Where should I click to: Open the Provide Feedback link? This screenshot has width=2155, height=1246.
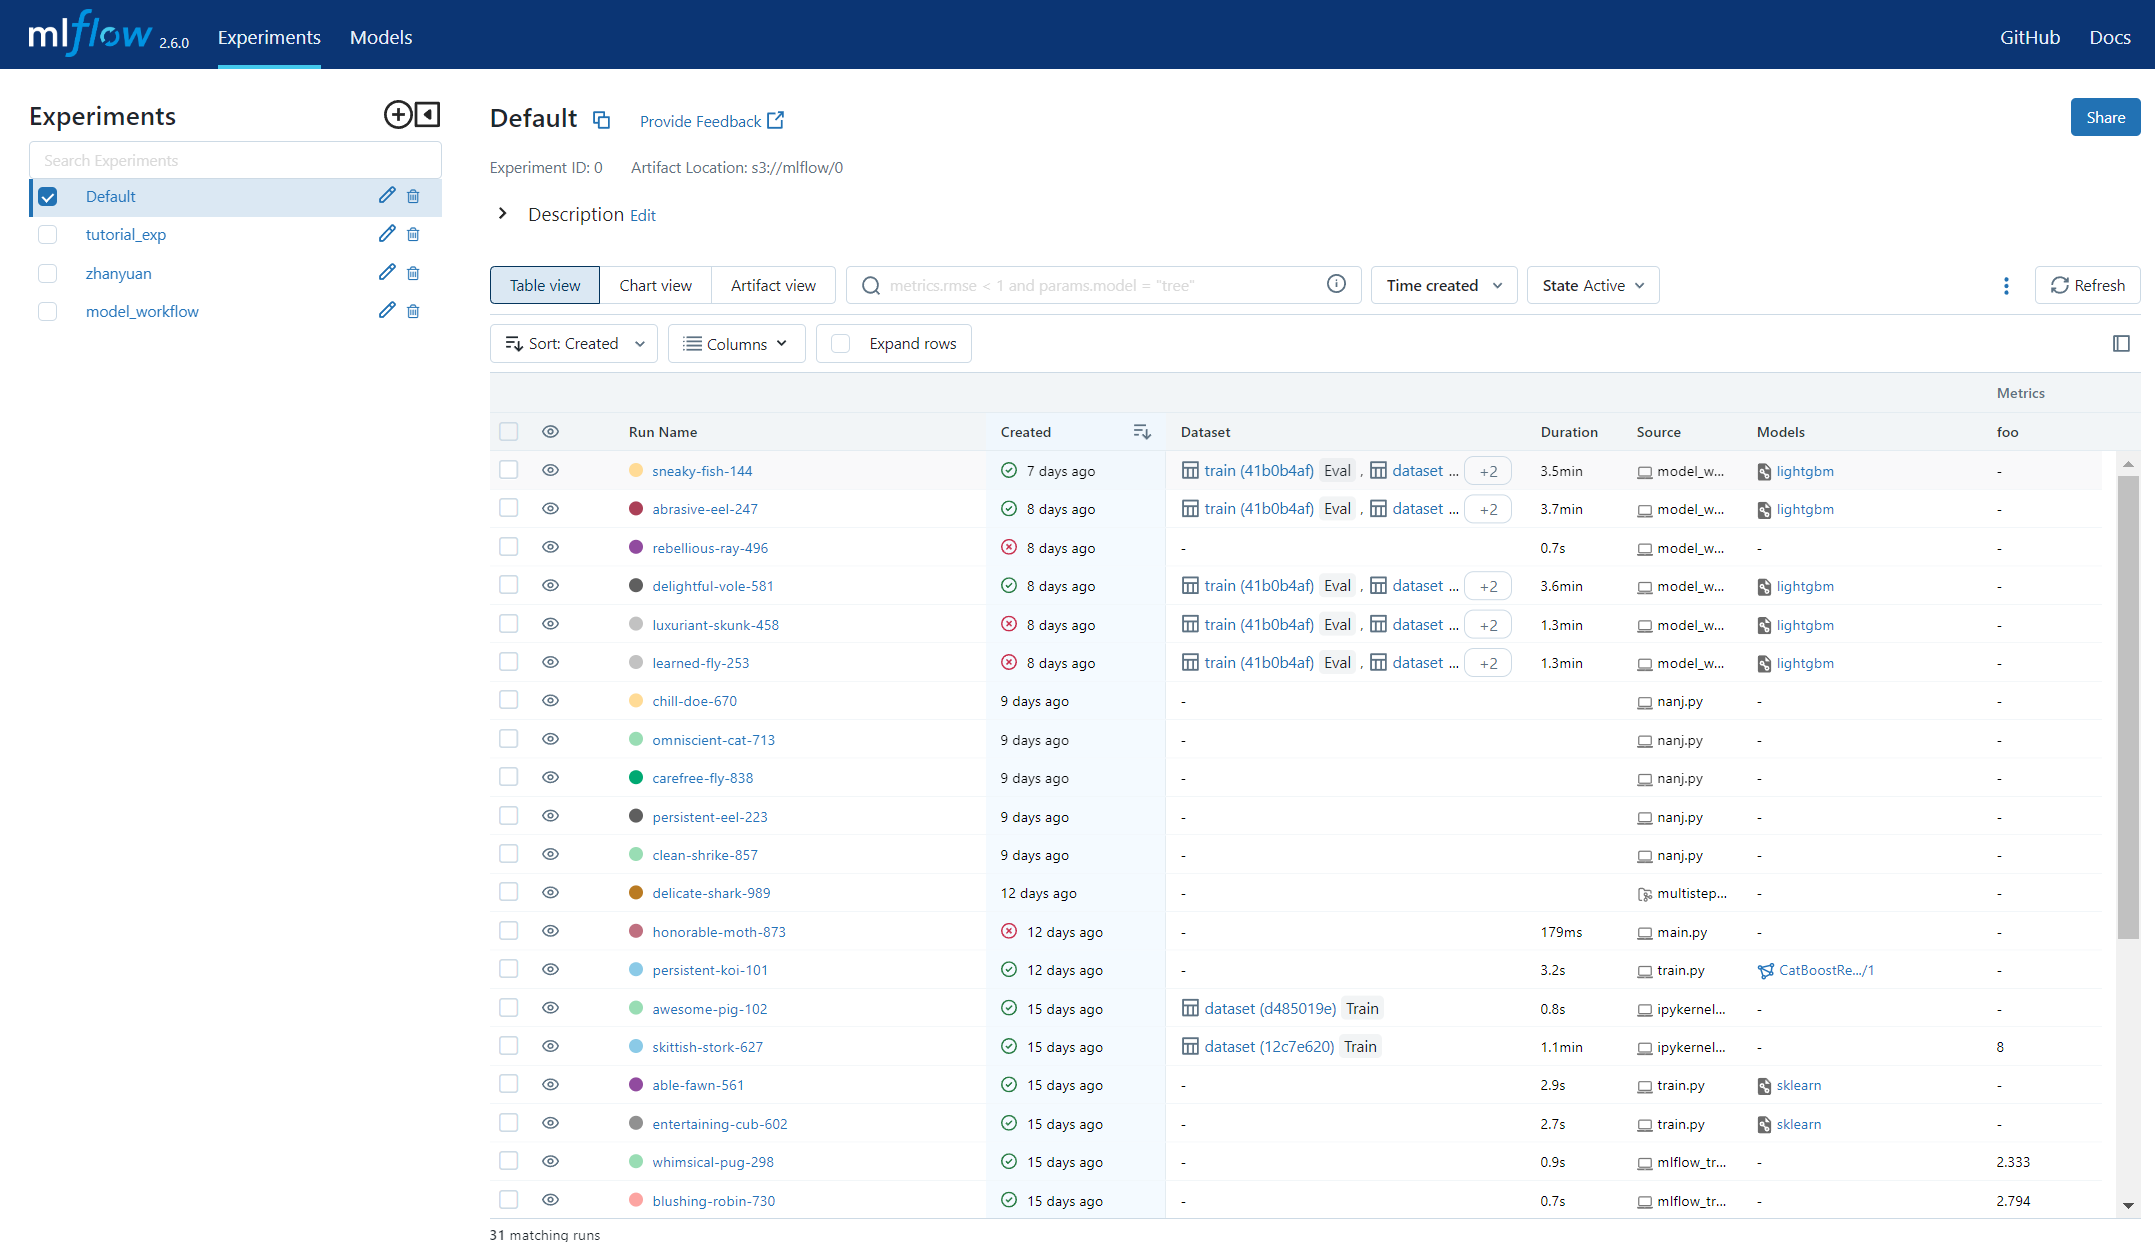click(711, 120)
